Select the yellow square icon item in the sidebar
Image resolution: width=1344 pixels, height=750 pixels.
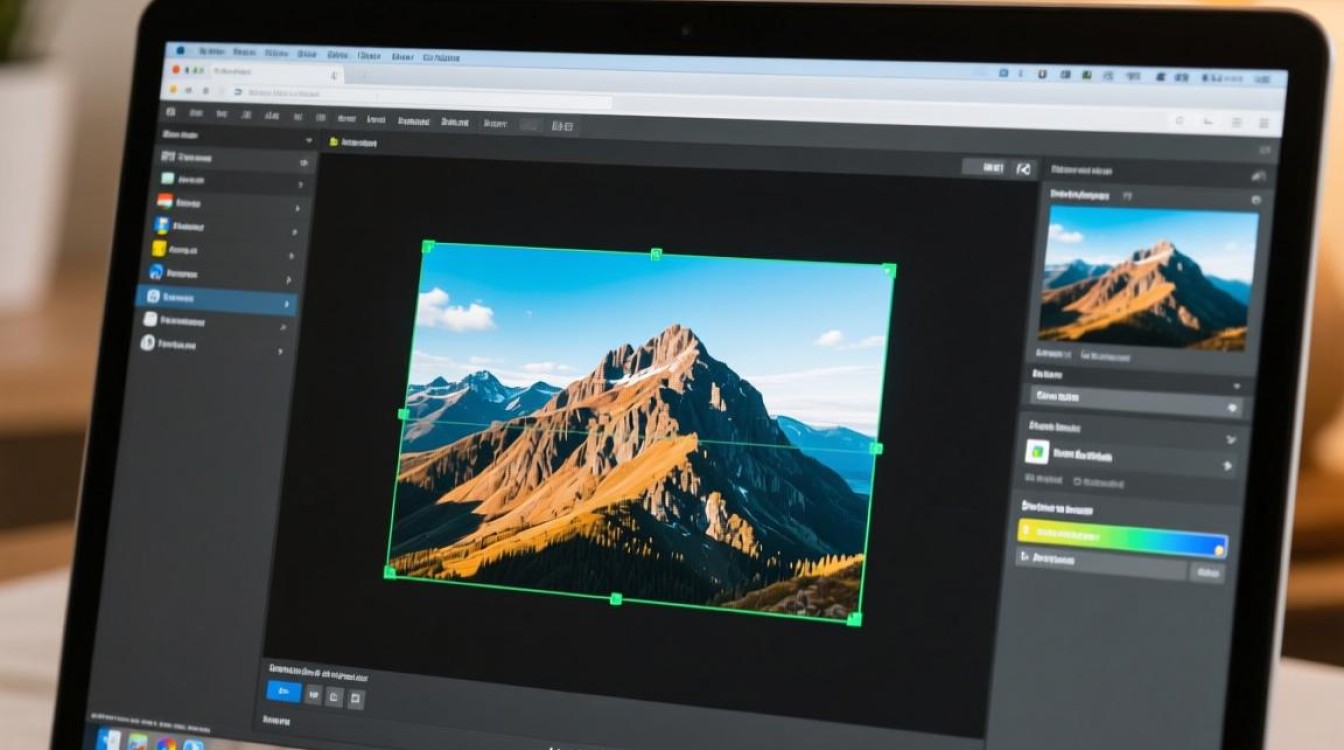(x=159, y=248)
